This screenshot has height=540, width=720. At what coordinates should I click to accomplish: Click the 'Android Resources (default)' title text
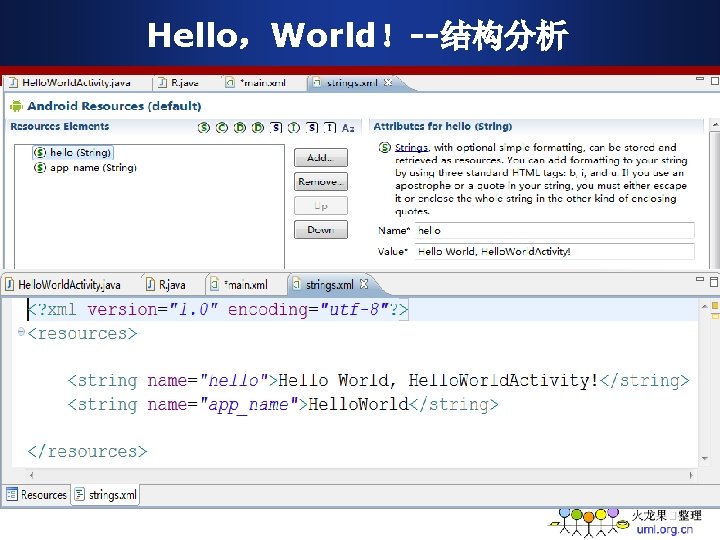click(x=114, y=106)
